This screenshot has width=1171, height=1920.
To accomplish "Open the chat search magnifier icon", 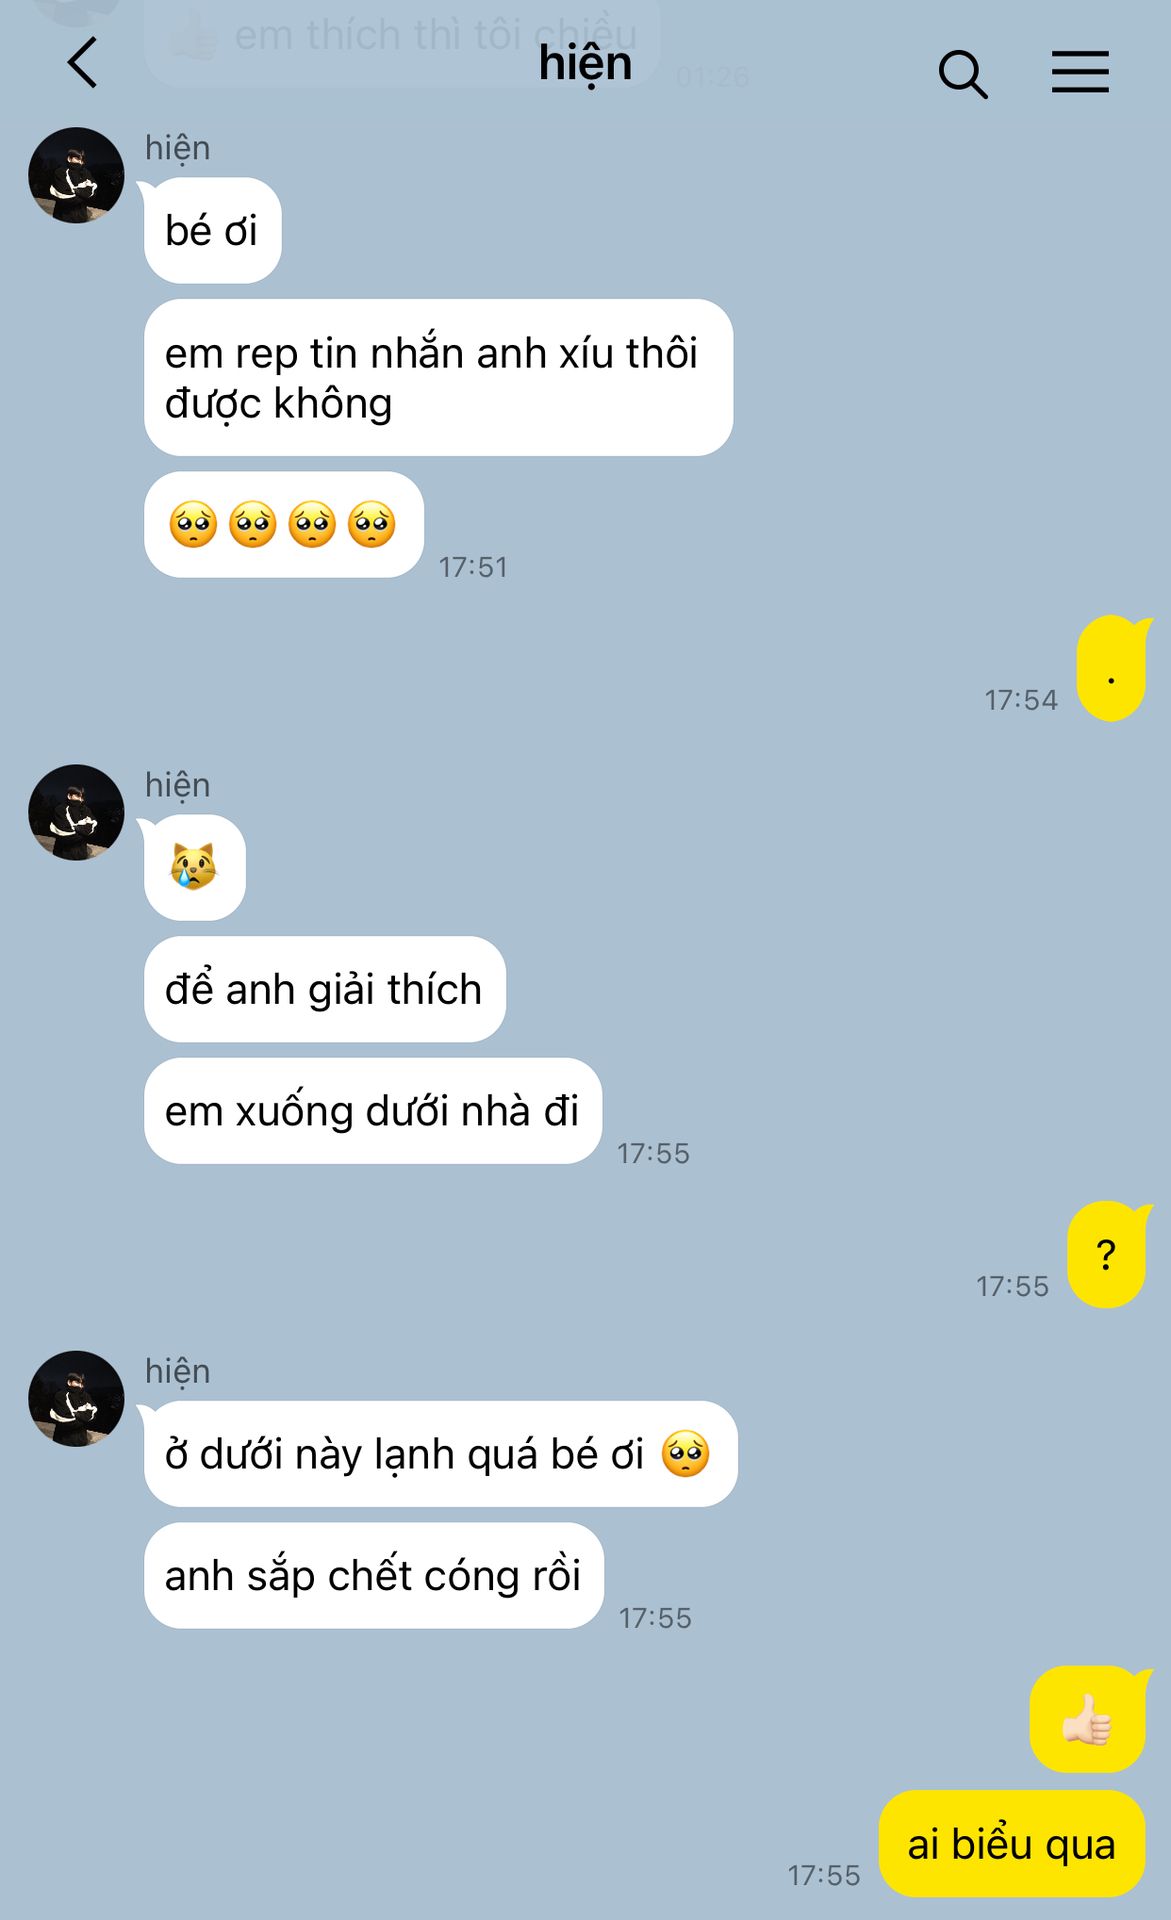I will click(x=963, y=74).
